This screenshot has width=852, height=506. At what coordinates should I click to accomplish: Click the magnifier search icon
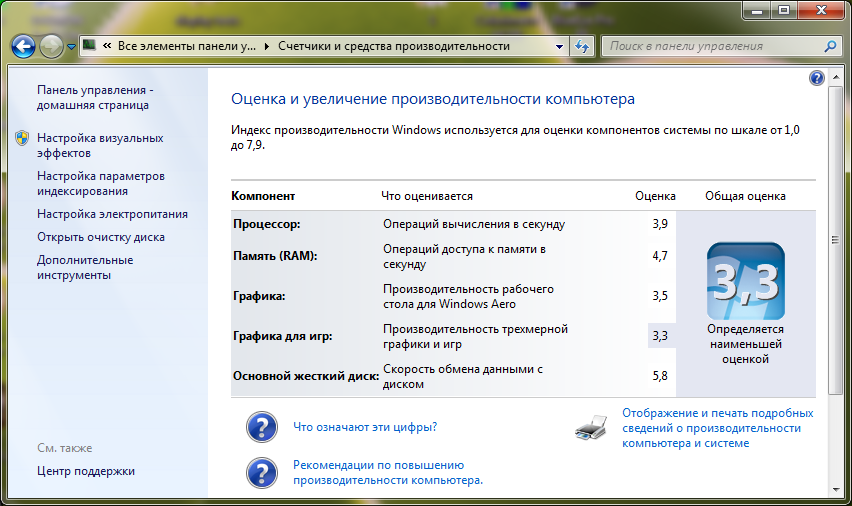click(x=830, y=47)
